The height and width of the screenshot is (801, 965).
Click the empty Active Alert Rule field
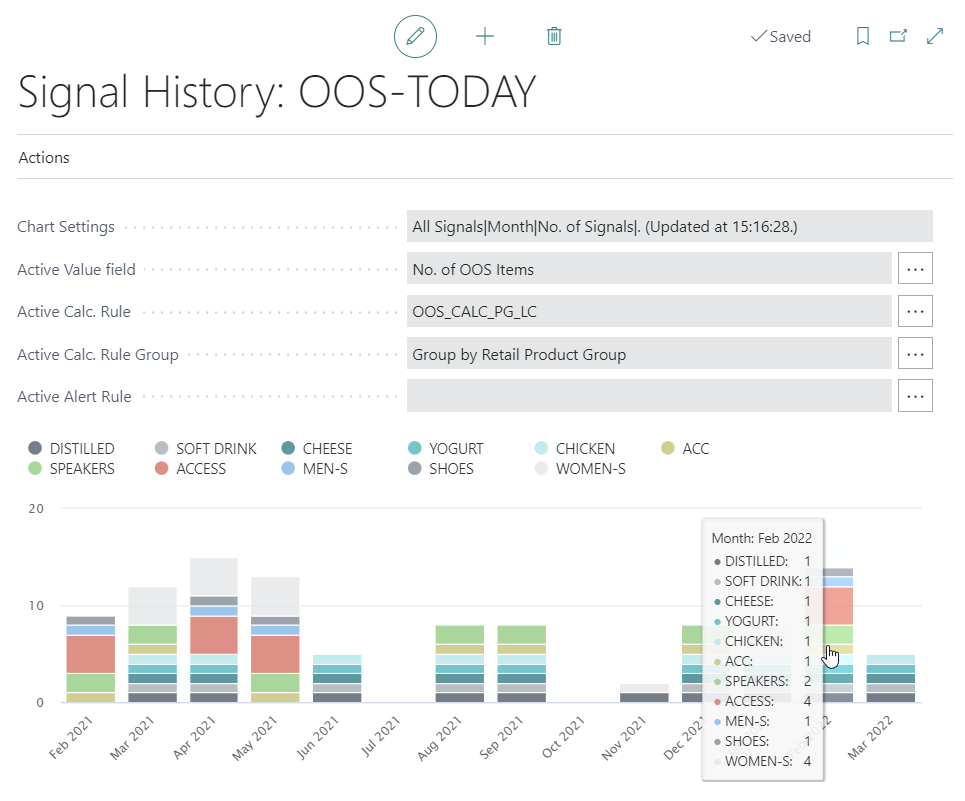pos(648,396)
